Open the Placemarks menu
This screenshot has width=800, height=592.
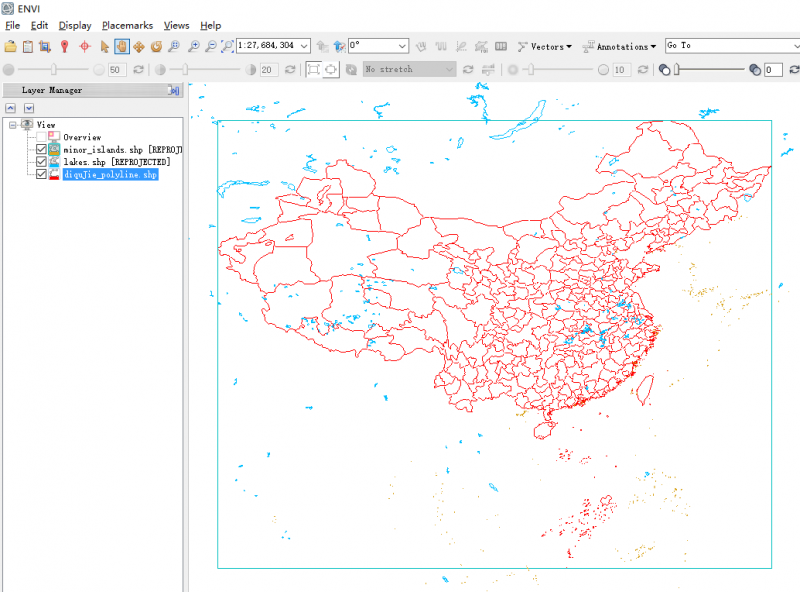[127, 25]
